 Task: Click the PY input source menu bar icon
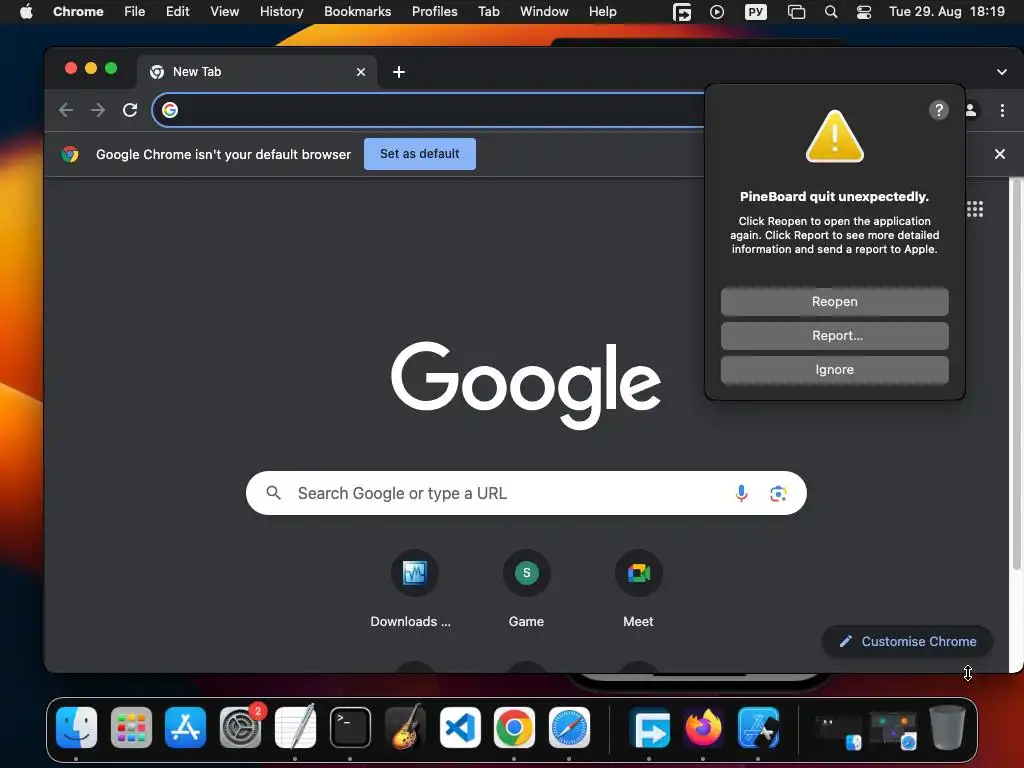[x=756, y=12]
